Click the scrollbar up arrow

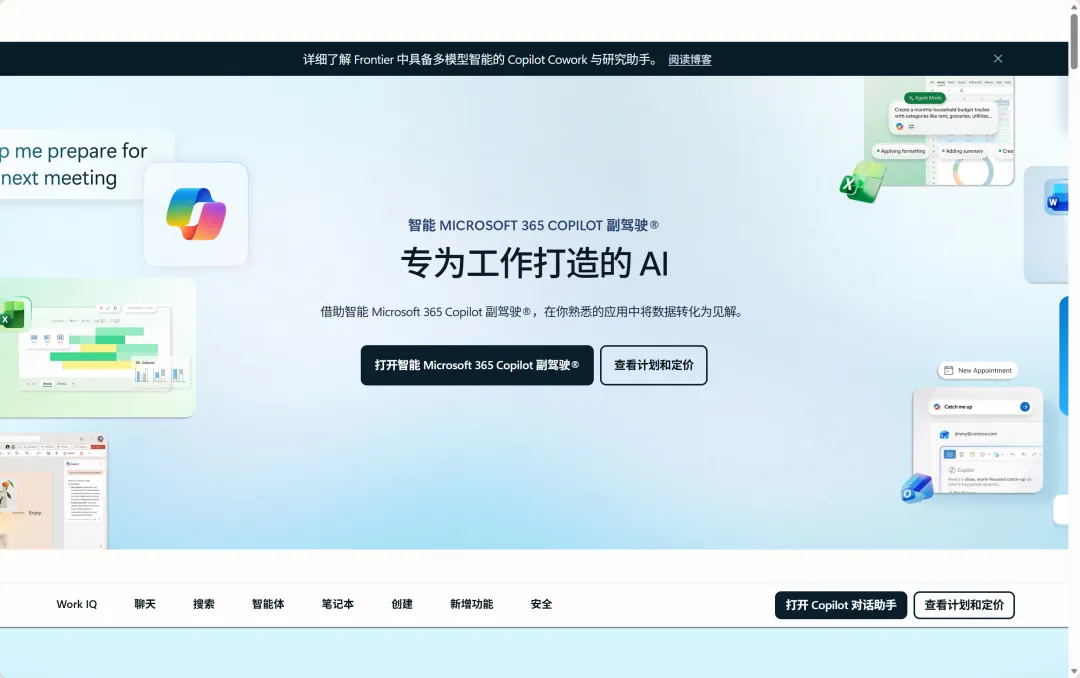1074,6
